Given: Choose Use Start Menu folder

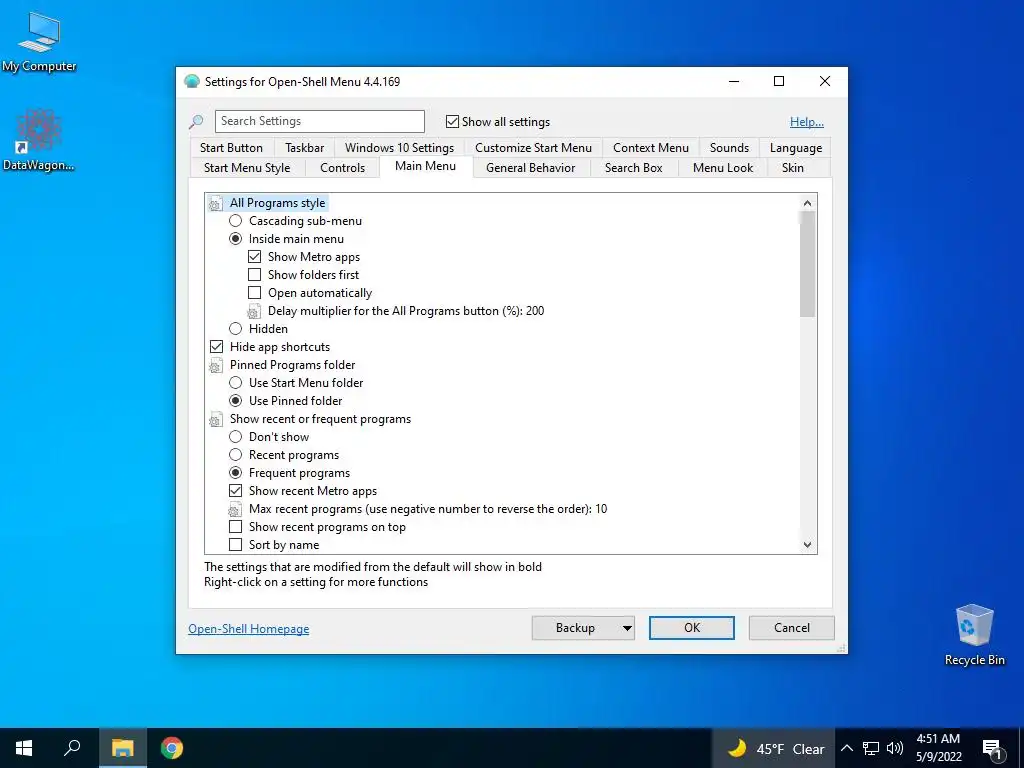Looking at the screenshot, I should point(236,383).
